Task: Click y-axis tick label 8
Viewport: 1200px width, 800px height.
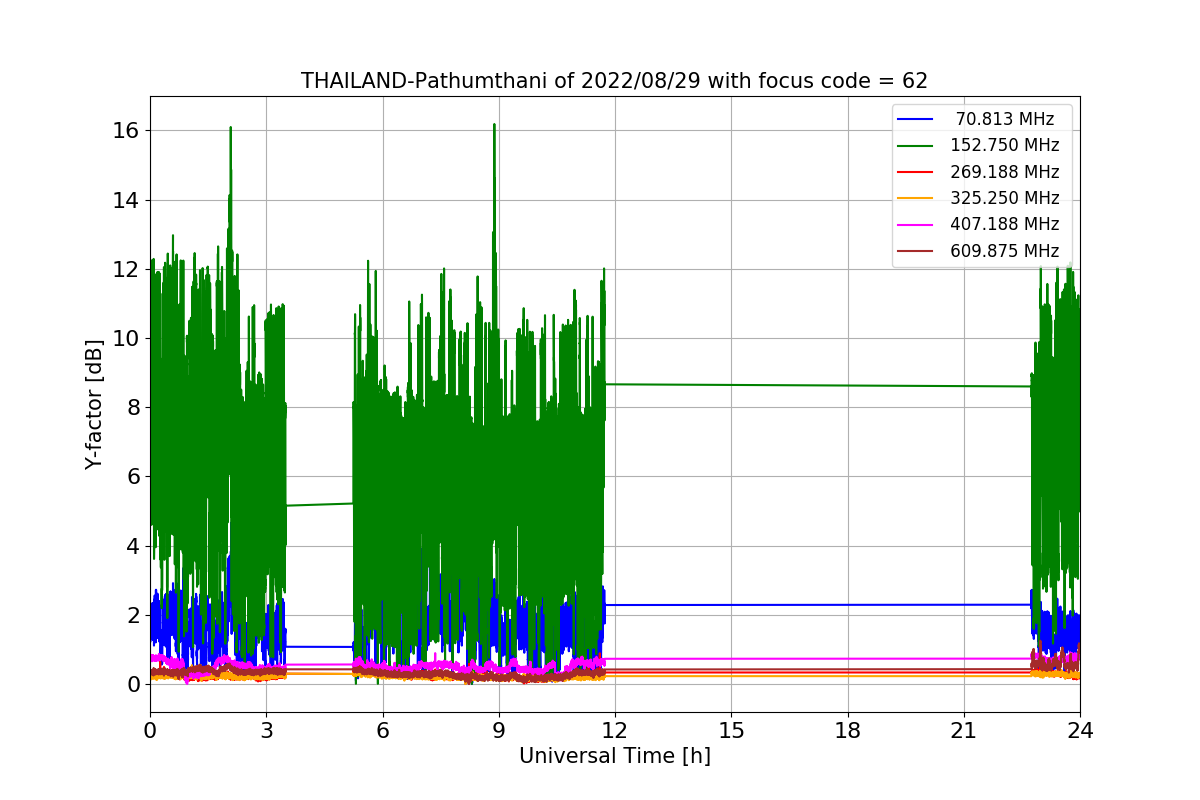Action: tap(131, 407)
